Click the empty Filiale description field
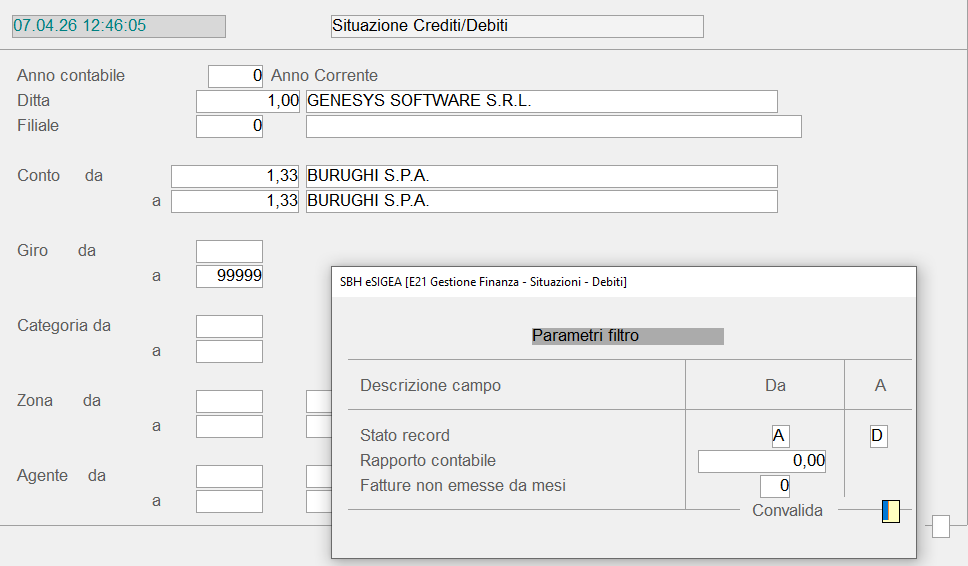 click(x=553, y=126)
